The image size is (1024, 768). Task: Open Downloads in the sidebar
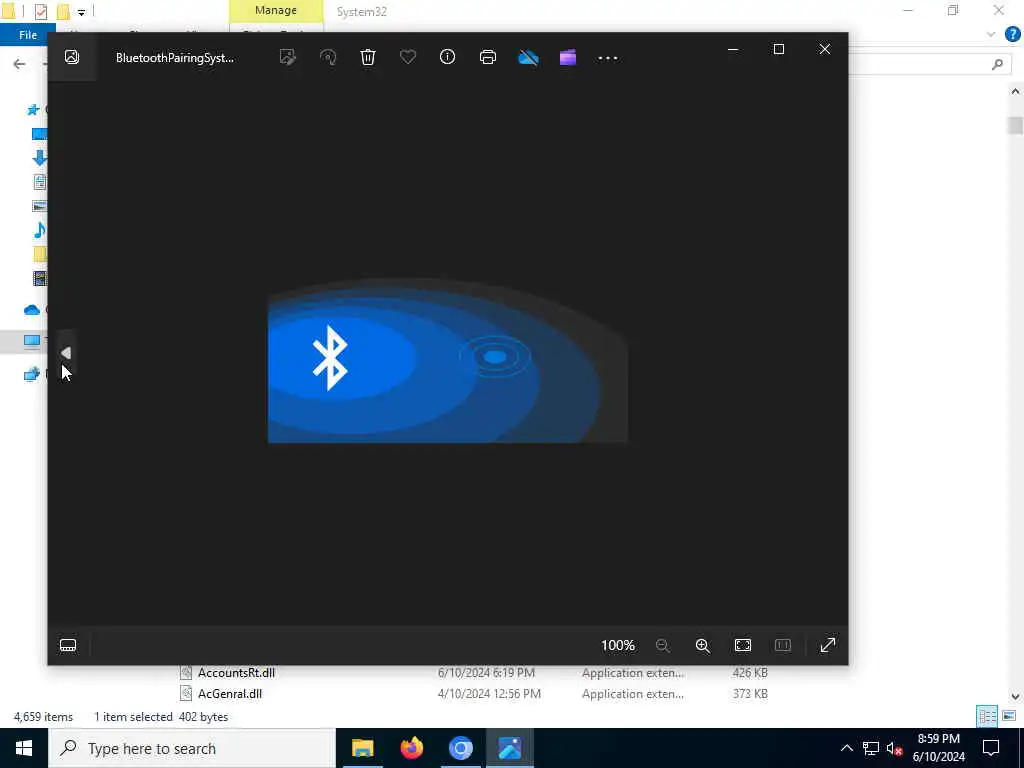click(39, 157)
